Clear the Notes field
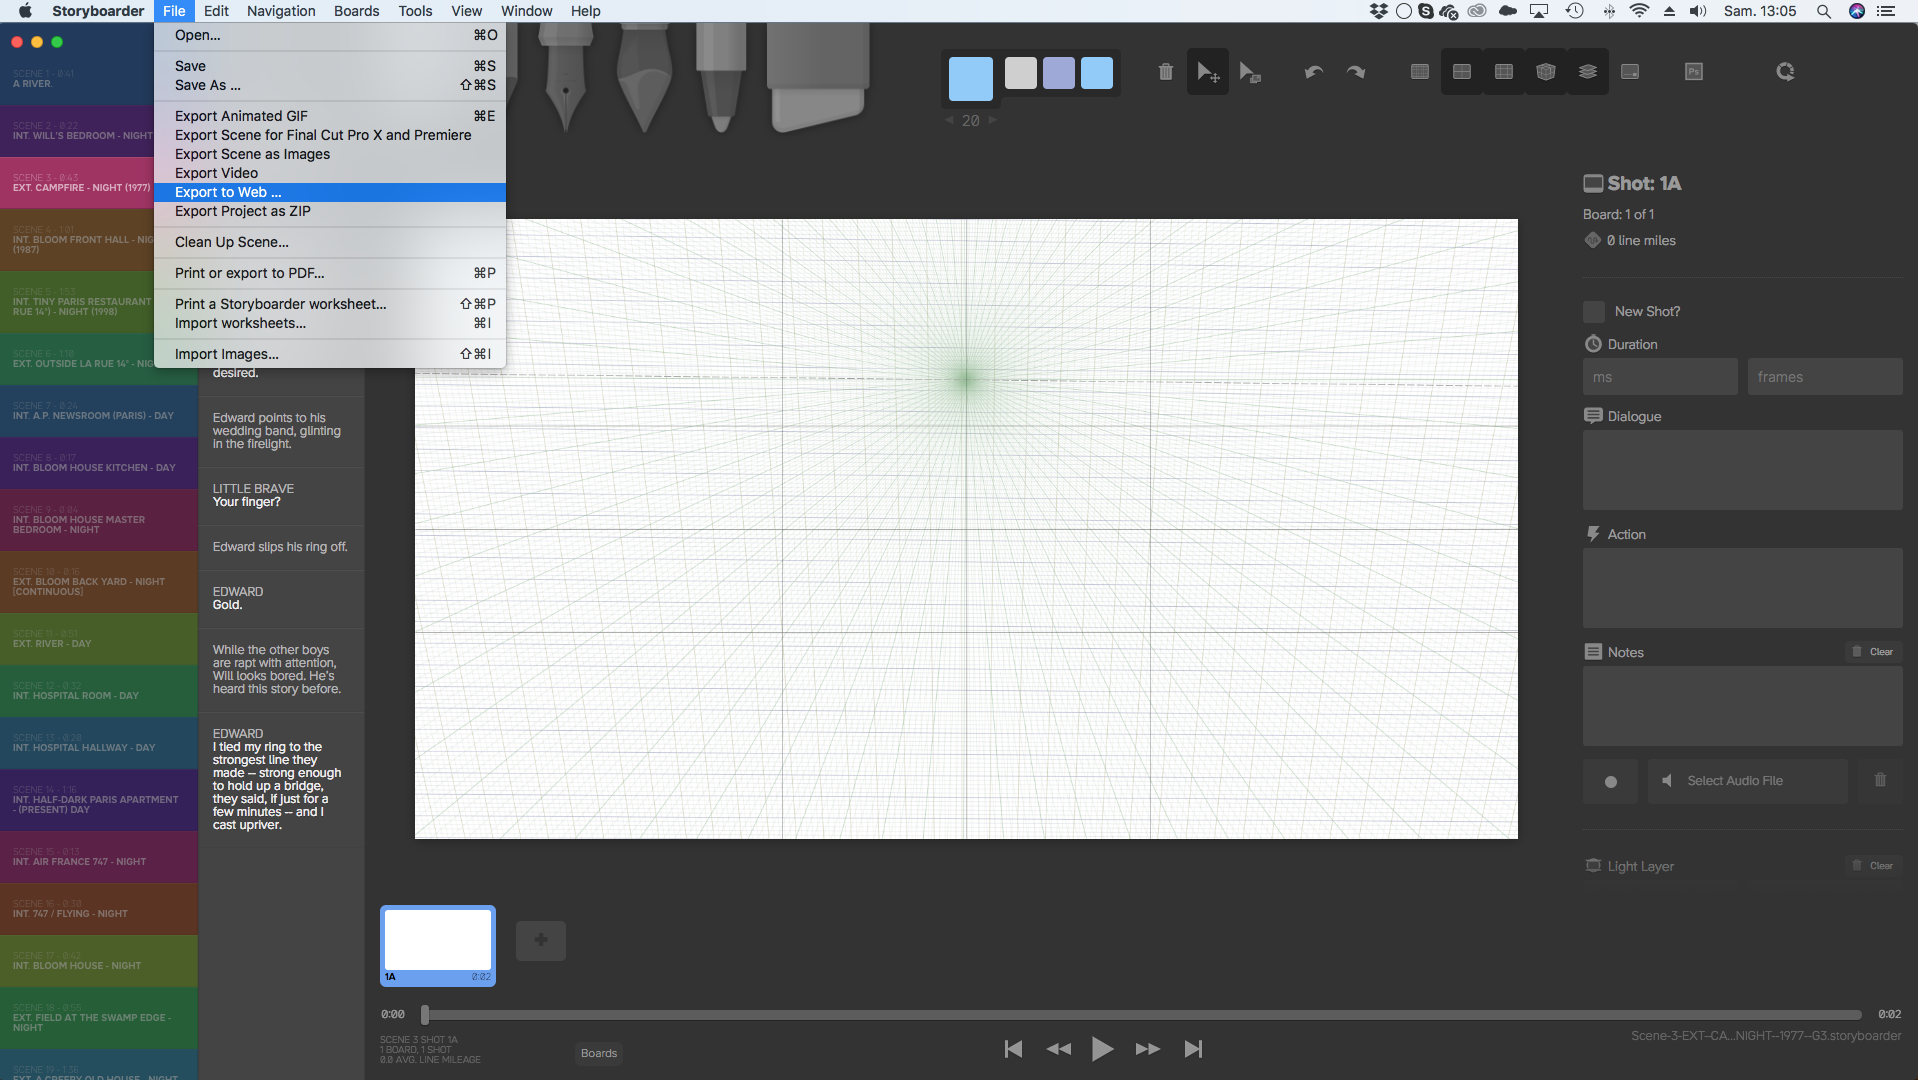This screenshot has height=1080, width=1918. pos(1873,652)
